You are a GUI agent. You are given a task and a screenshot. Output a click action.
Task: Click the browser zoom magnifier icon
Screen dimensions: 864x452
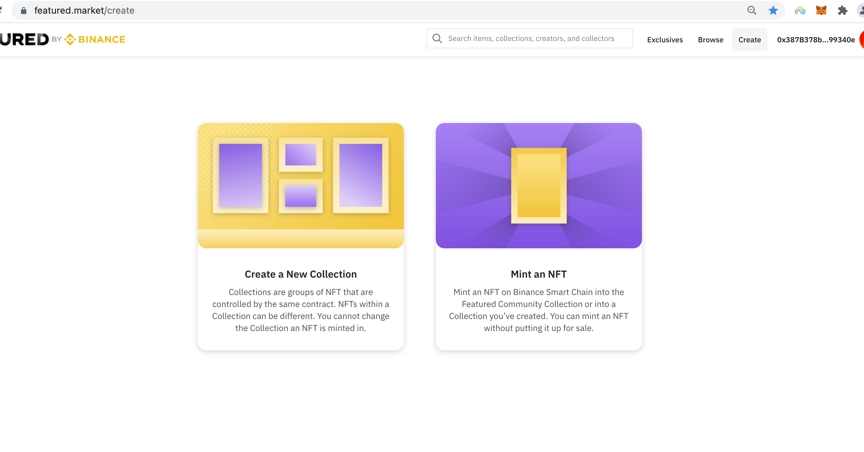pos(752,10)
